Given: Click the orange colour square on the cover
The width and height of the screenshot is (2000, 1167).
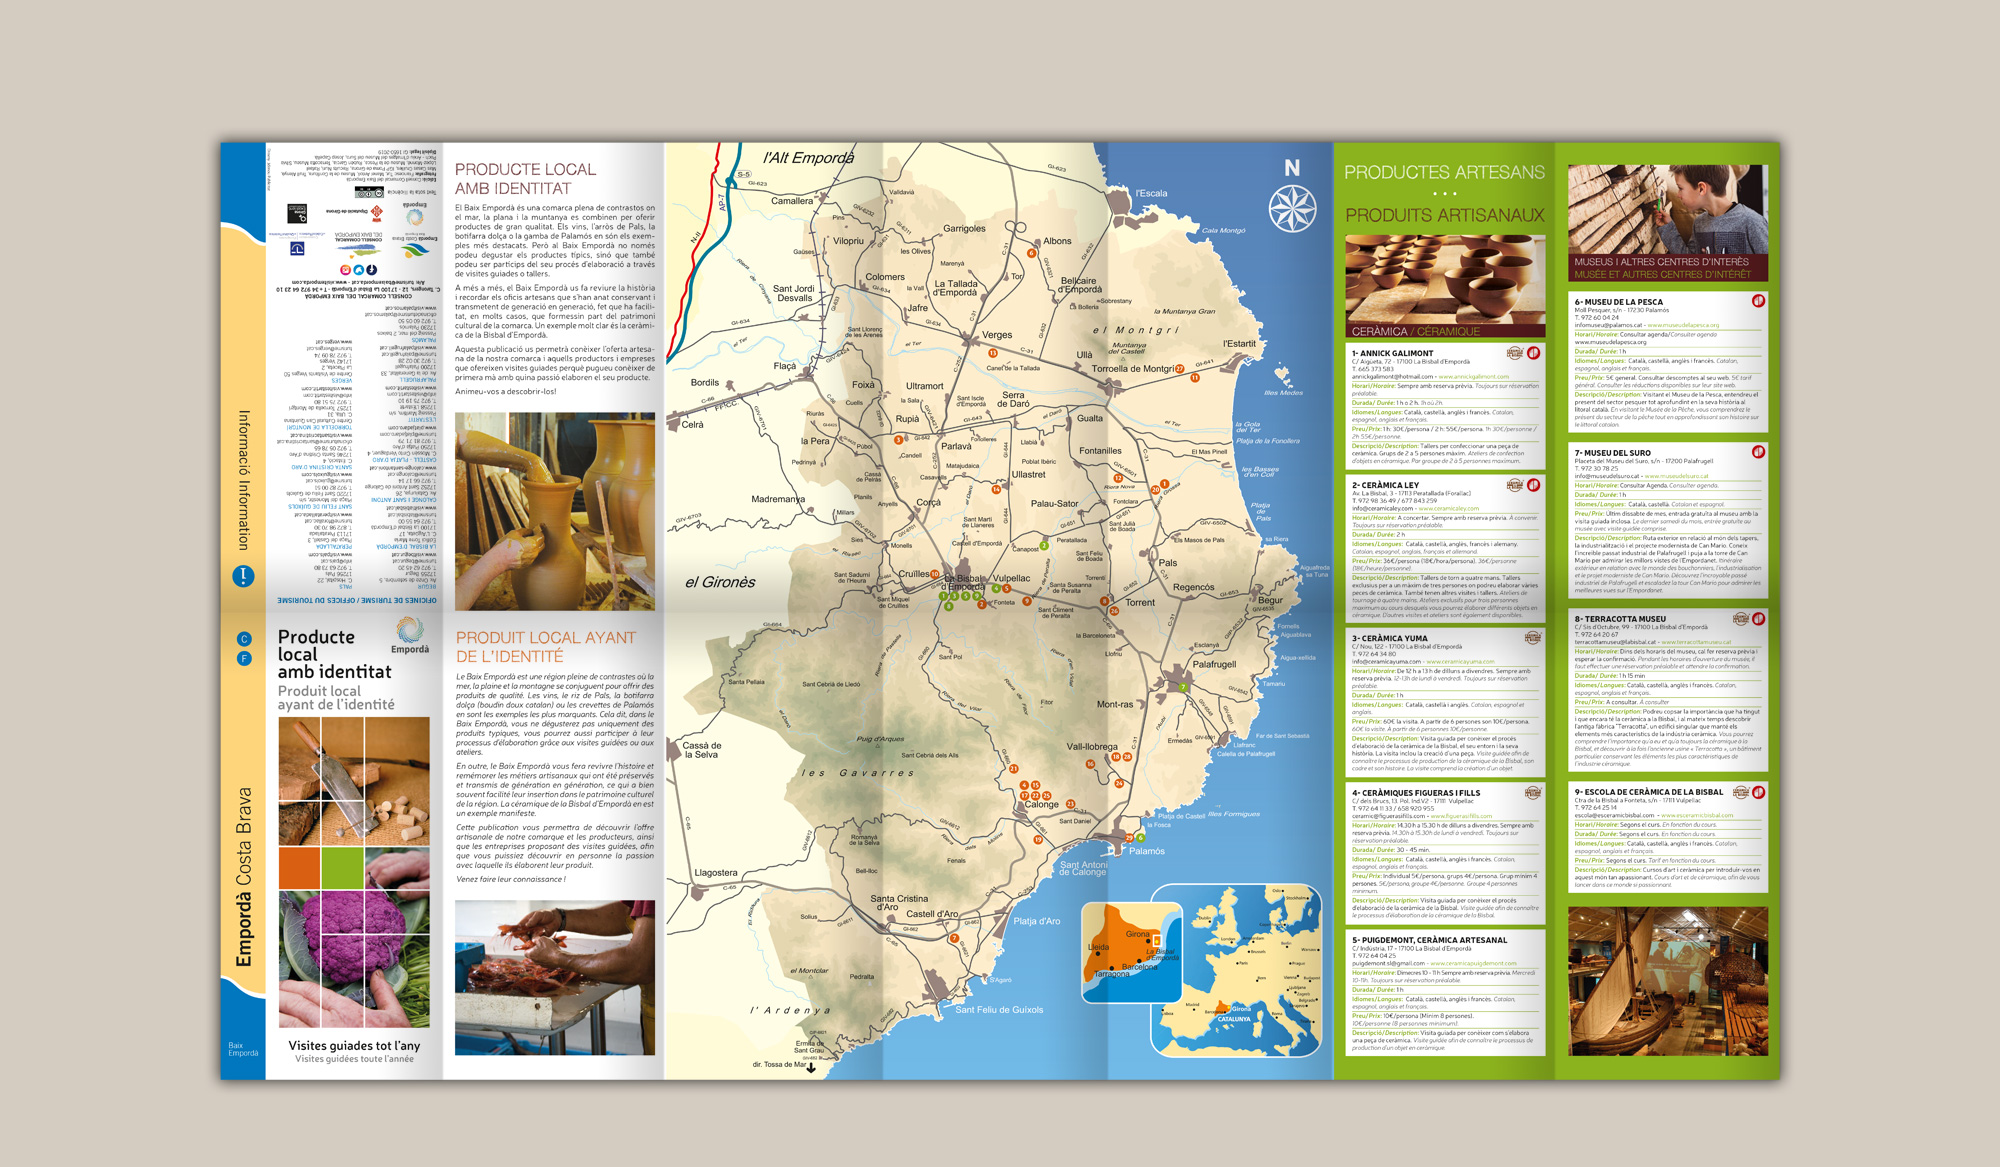Looking at the screenshot, I should [299, 868].
